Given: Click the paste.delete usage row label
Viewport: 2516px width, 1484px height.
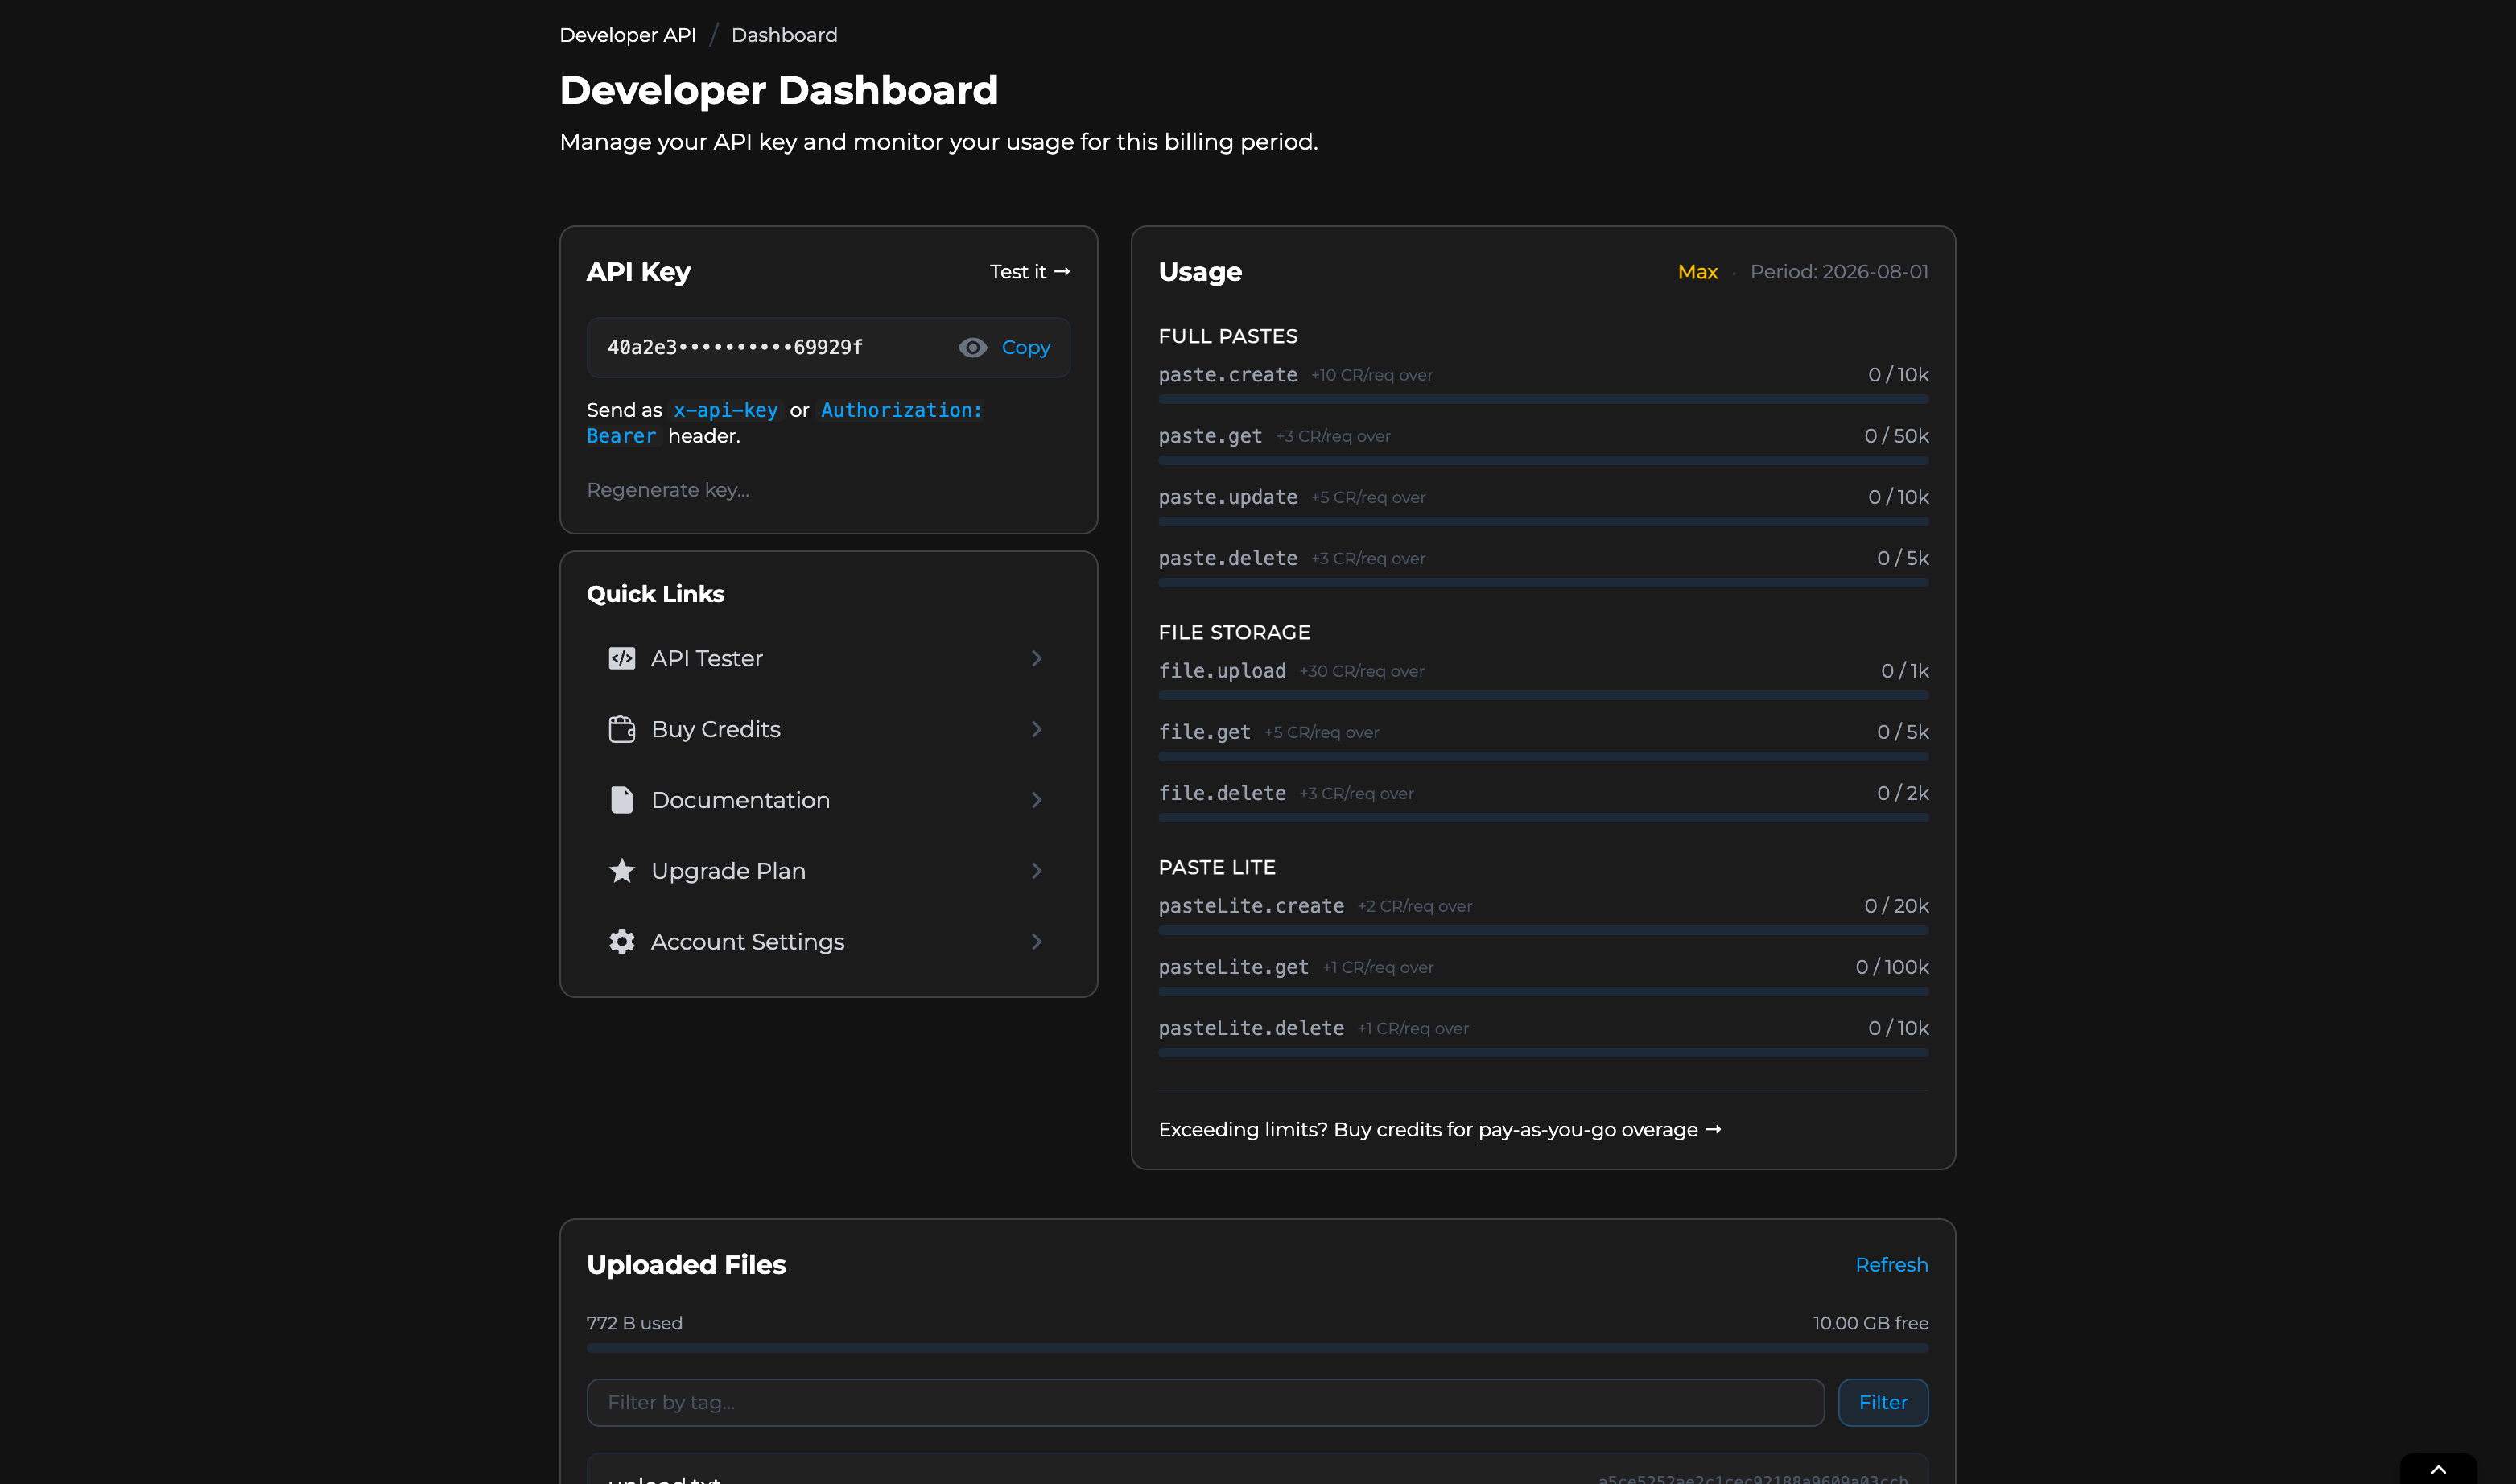Looking at the screenshot, I should pyautogui.click(x=1227, y=558).
